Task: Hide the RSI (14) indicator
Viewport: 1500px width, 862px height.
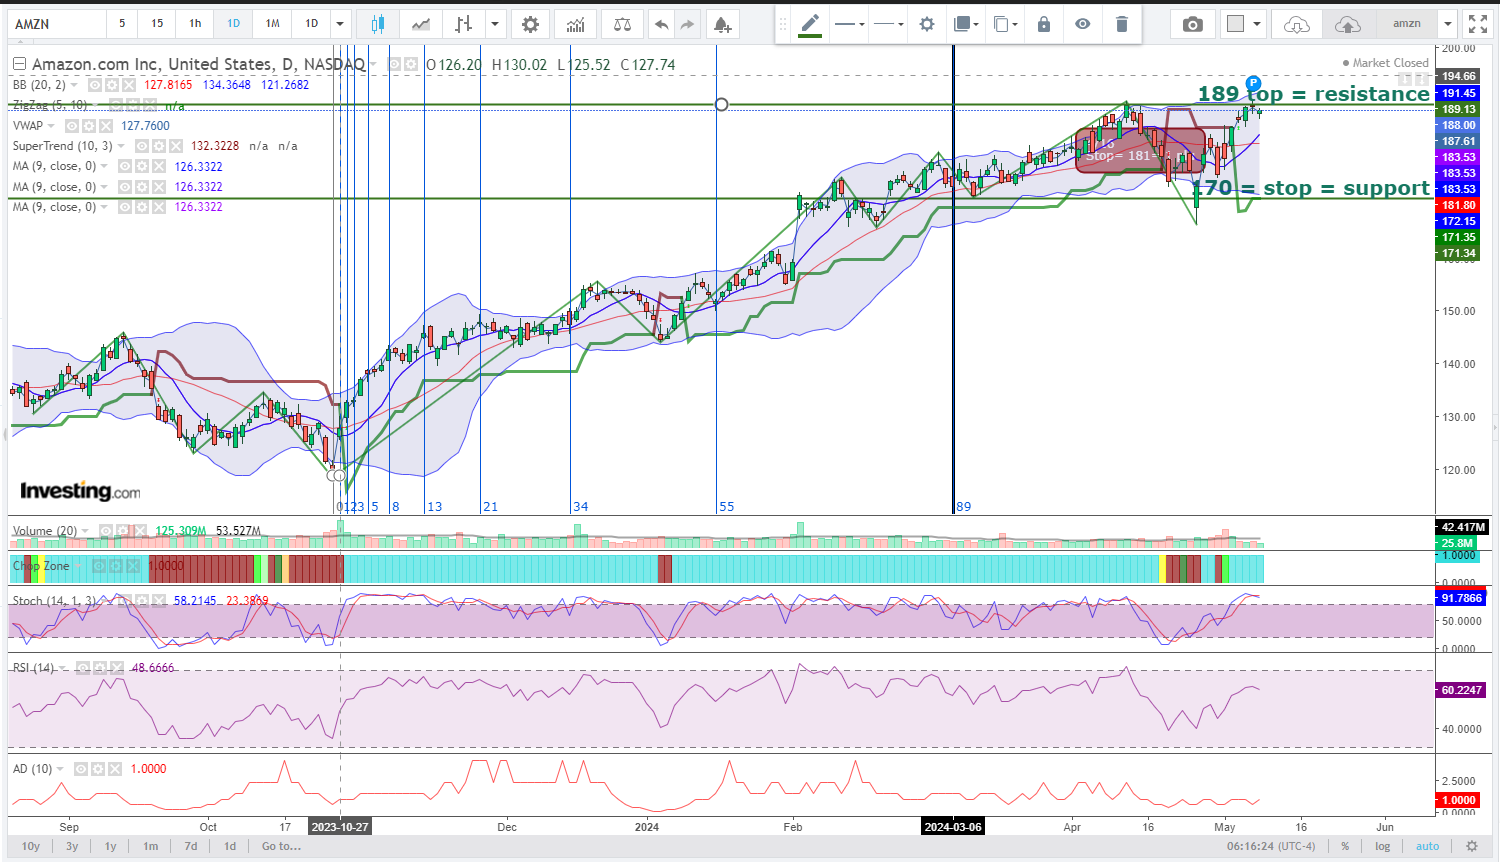Action: pos(82,668)
